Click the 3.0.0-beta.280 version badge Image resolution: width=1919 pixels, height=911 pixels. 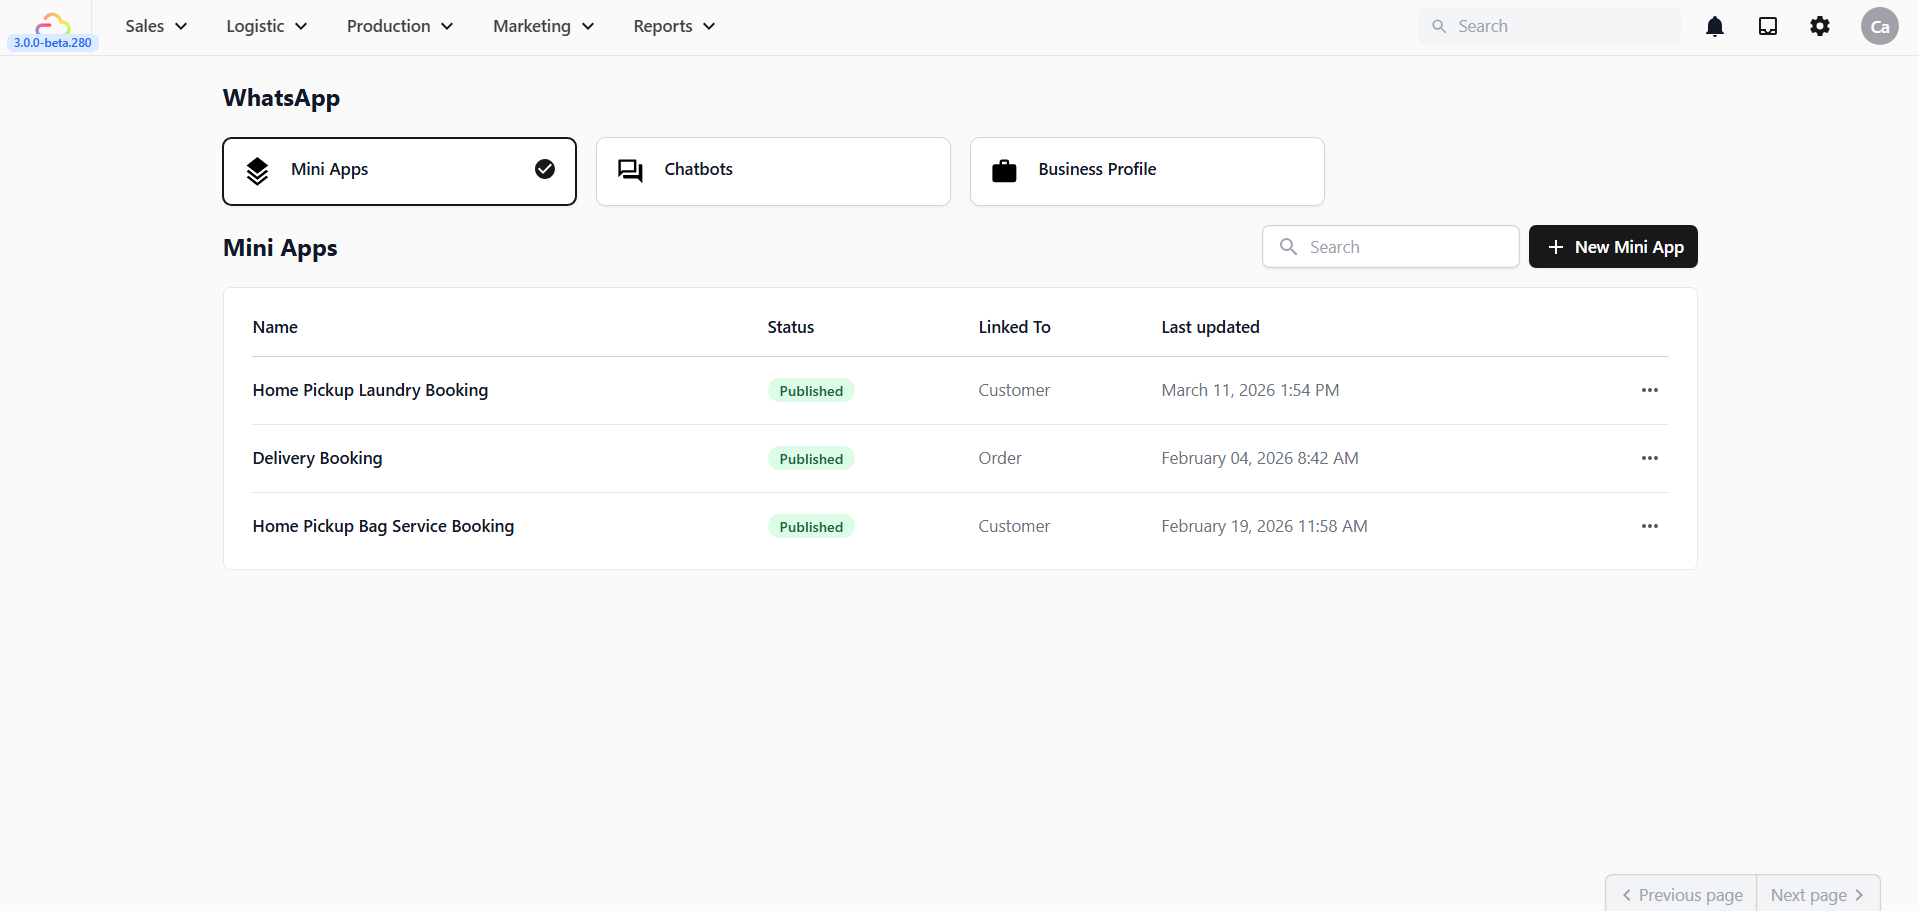(53, 43)
